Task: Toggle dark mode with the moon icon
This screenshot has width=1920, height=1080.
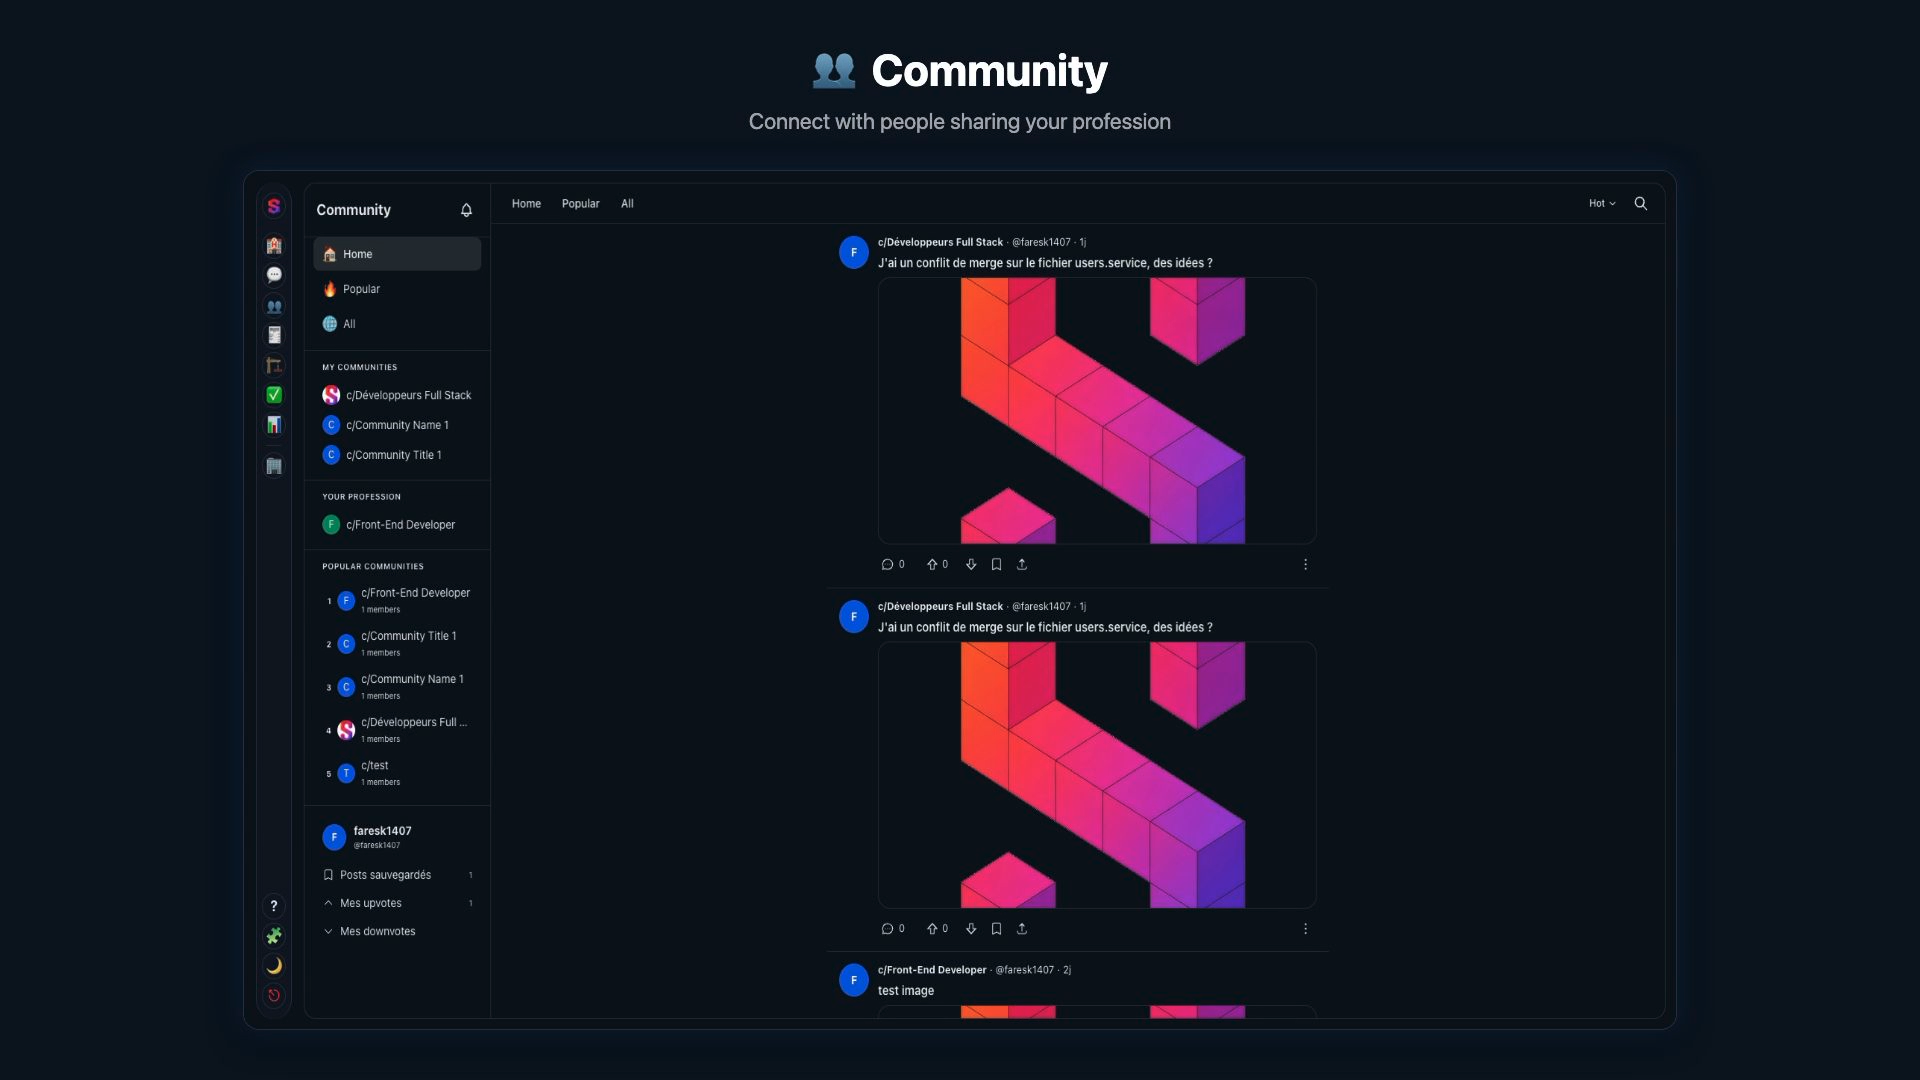Action: pyautogui.click(x=274, y=966)
